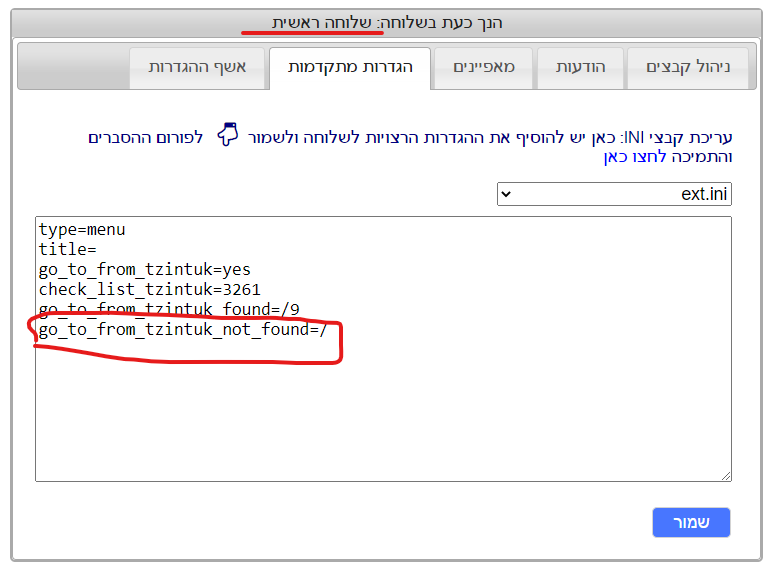Open the ניהול קבצים tab
Viewport: 766px width, 568px height.
[x=687, y=68]
